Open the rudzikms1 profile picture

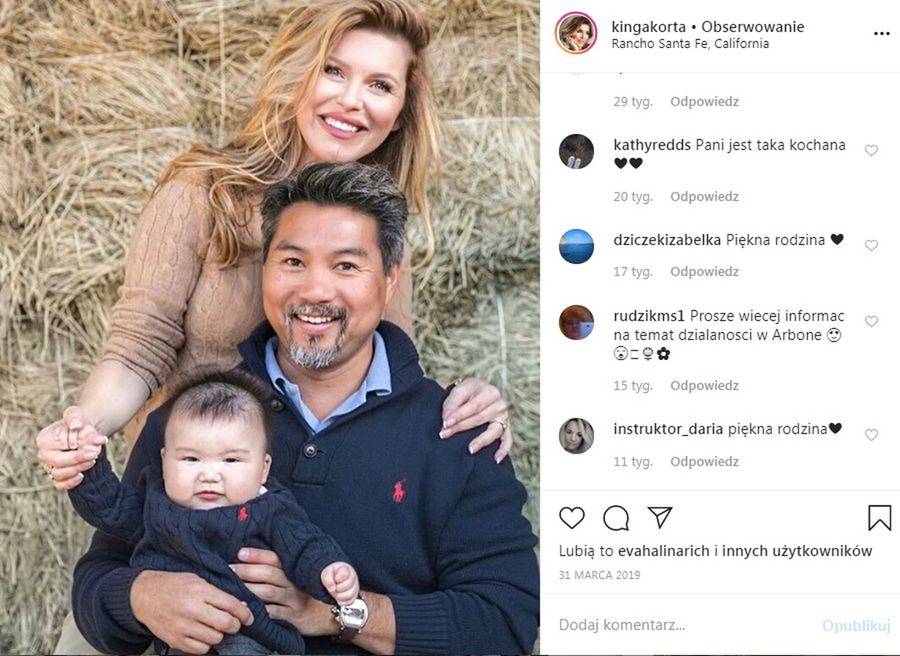click(576, 322)
